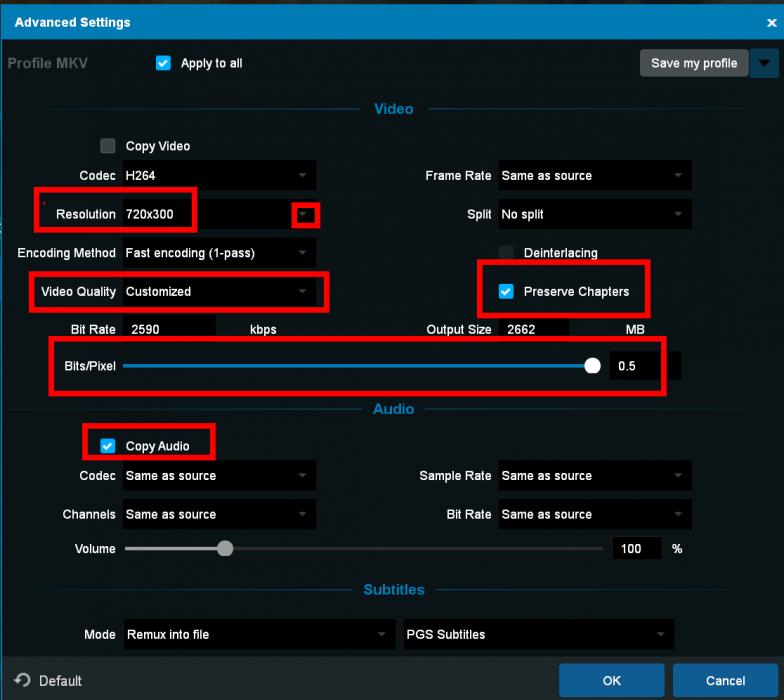Close the Advanced Settings dialog
Screen dimensions: 784x700
pos(770,22)
